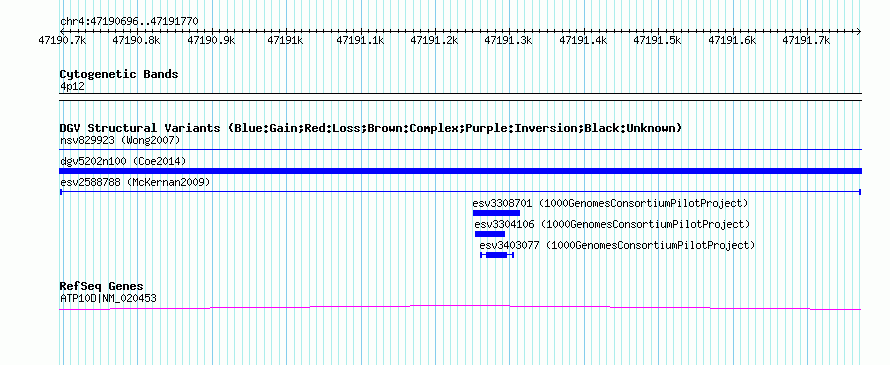
Task: Select variant label esv2588788 (McKernan2009)
Action: (135, 182)
